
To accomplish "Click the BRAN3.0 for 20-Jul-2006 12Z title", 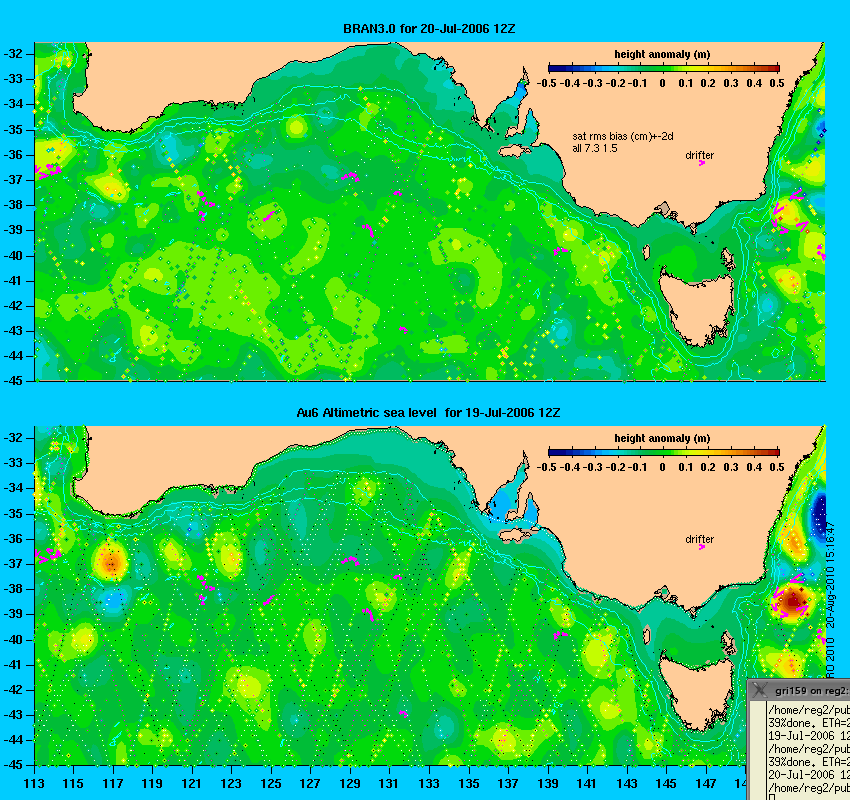I will [429, 29].
